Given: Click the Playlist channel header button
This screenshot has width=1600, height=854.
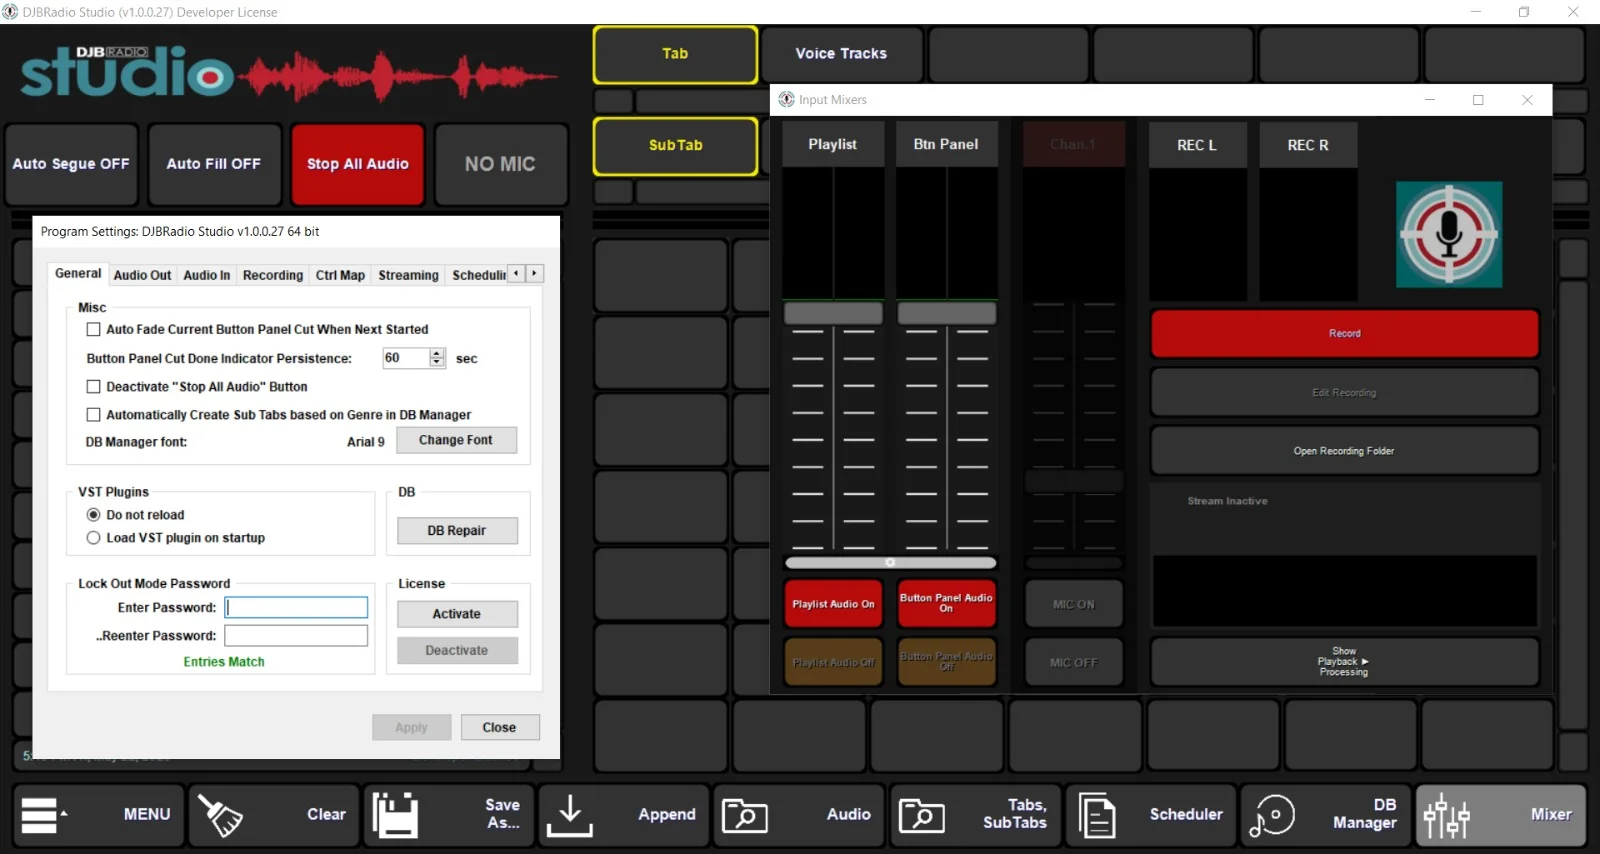Looking at the screenshot, I should [832, 144].
